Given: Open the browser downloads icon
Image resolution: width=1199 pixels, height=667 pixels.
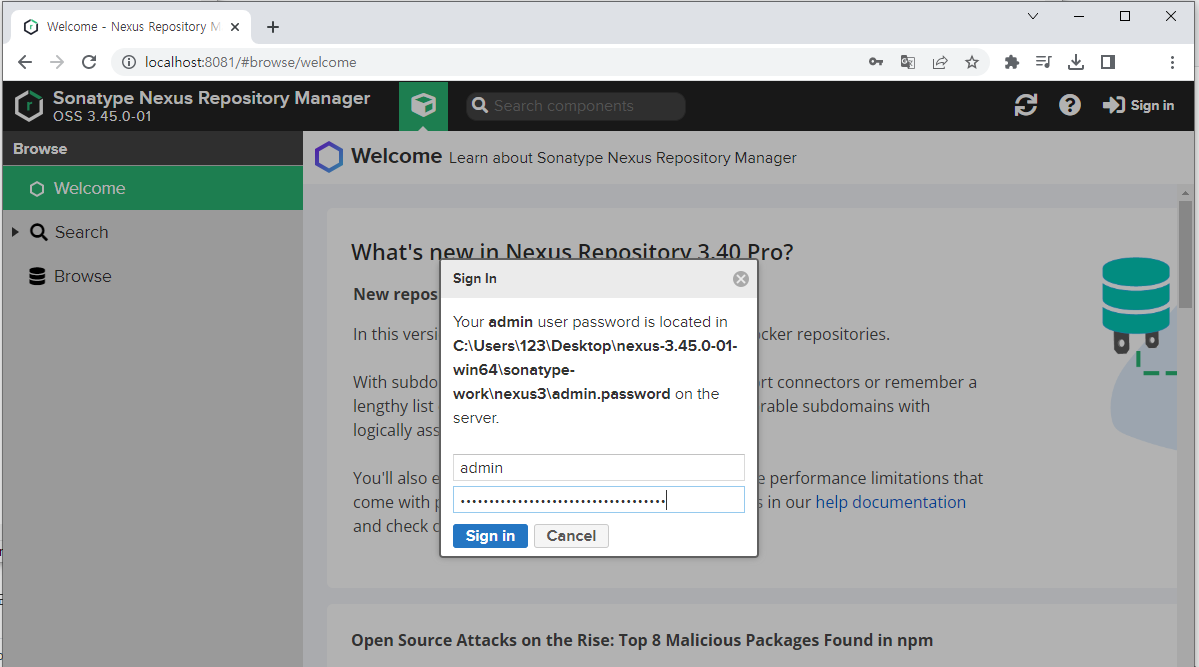Looking at the screenshot, I should click(x=1076, y=62).
